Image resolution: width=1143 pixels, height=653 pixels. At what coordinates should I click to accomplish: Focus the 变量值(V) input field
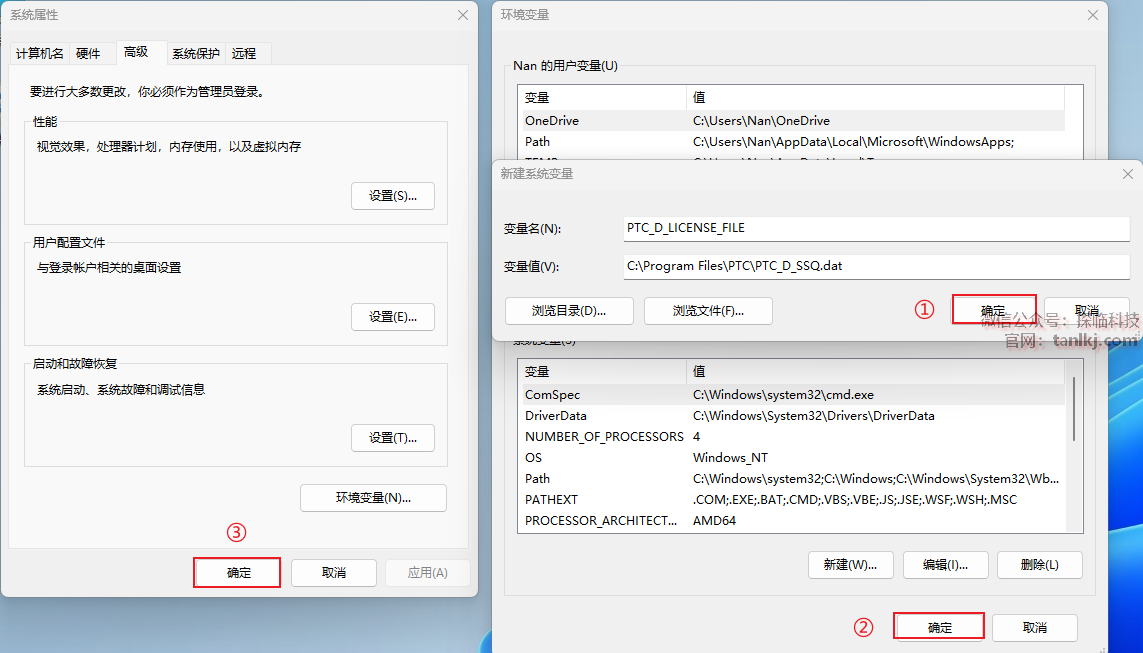click(877, 266)
